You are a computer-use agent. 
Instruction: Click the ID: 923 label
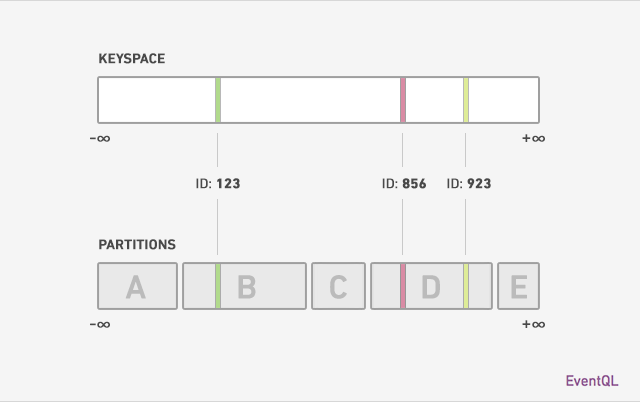(x=469, y=184)
